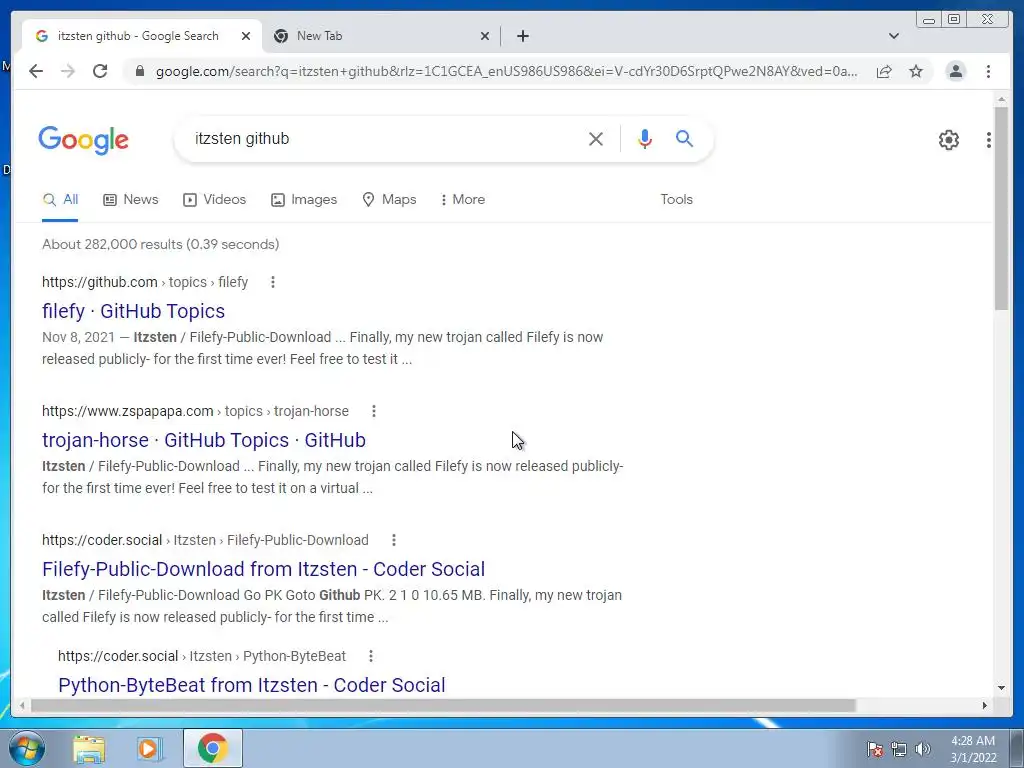Share this page via address bar icon

click(x=884, y=71)
